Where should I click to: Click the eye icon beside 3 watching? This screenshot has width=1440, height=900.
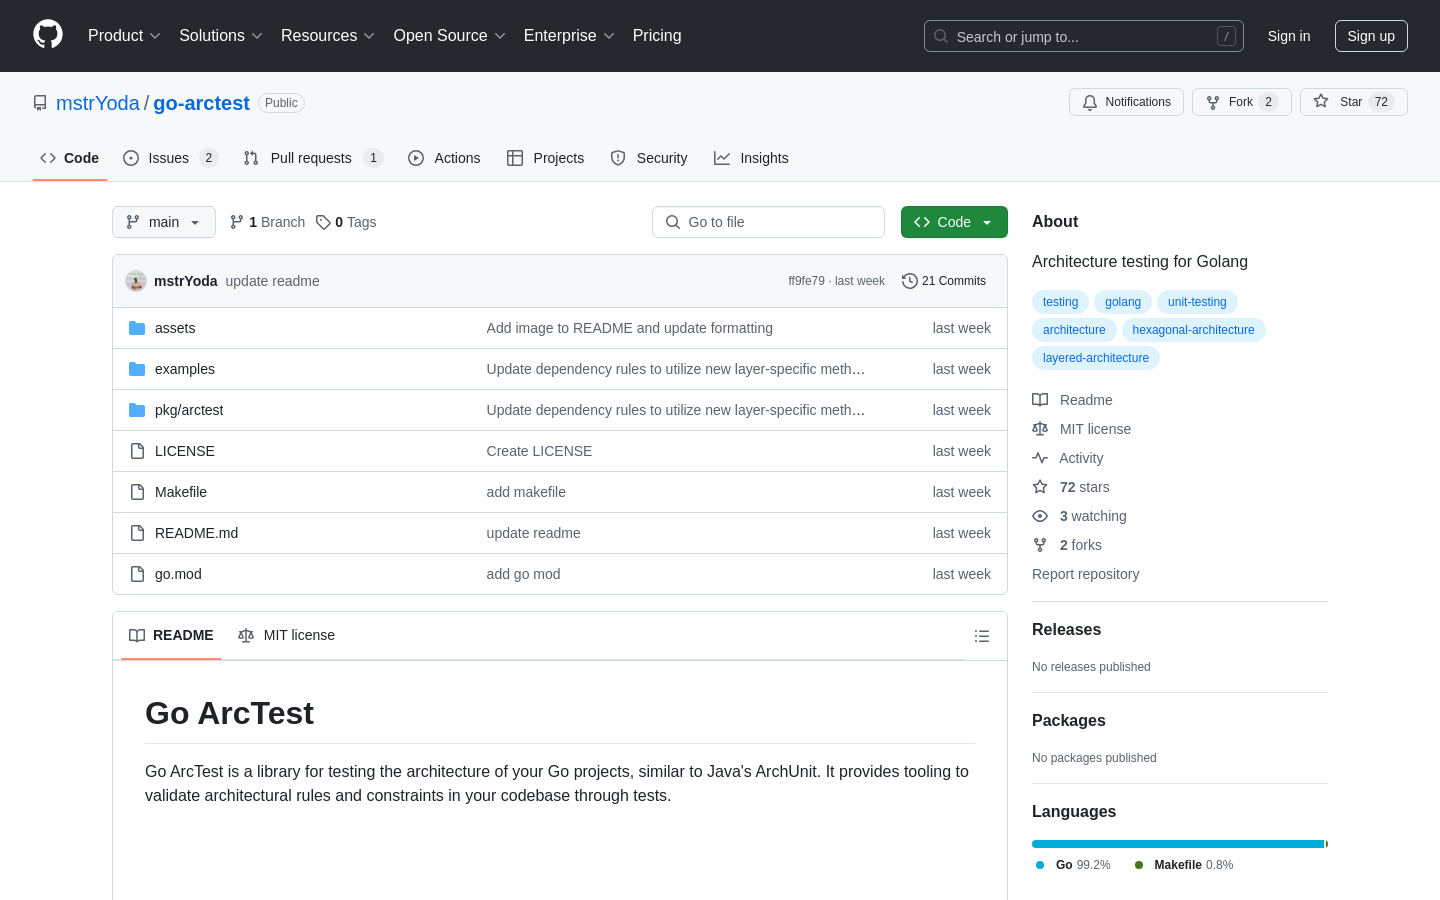coord(1040,516)
